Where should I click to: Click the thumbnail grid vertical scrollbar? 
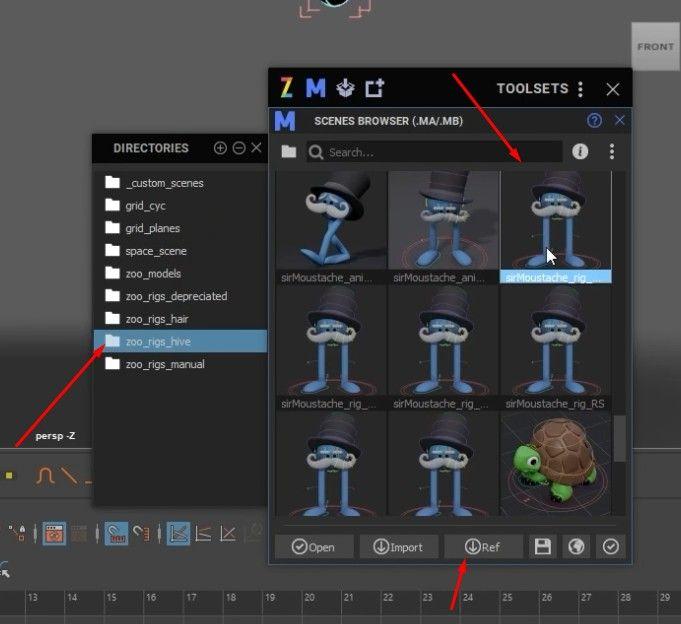(619, 439)
